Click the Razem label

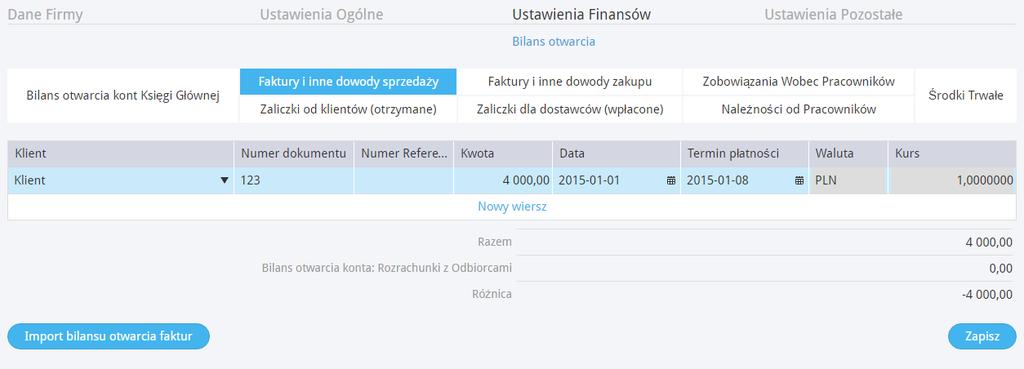tap(494, 242)
